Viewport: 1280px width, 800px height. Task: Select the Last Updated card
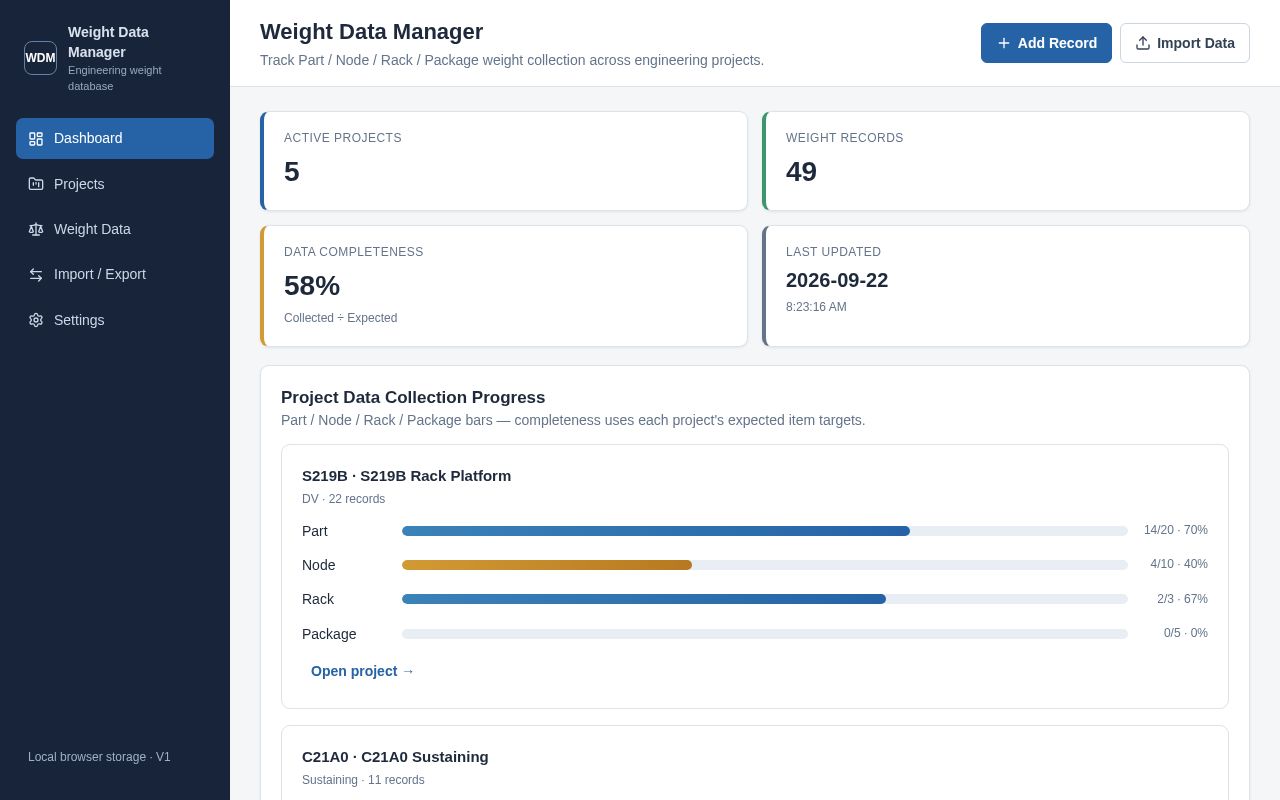(1006, 286)
